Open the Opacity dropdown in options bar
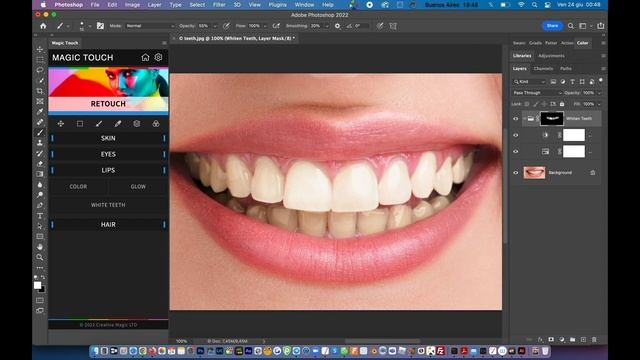The width and height of the screenshot is (640, 360). (x=215, y=26)
